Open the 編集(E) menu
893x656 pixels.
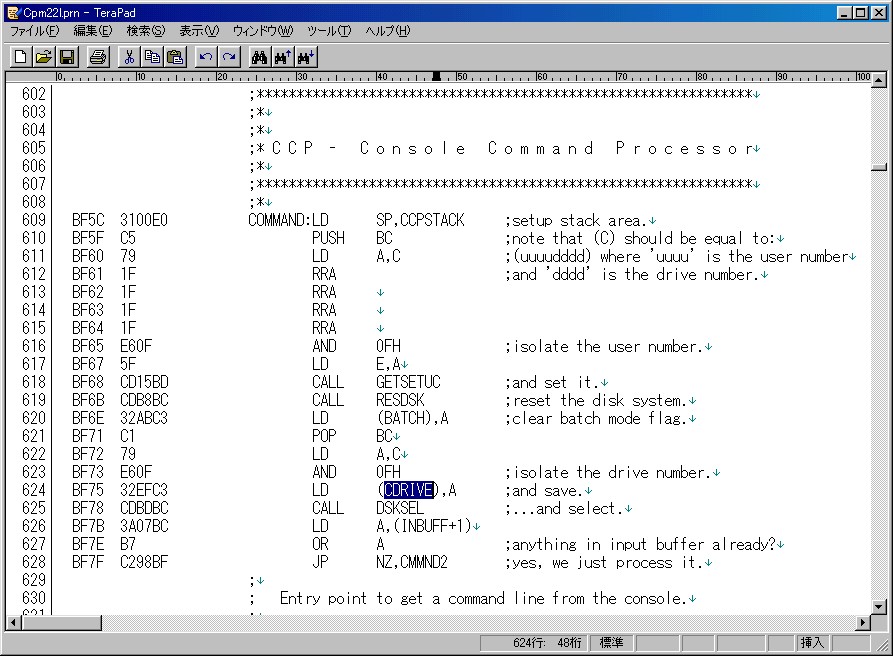pyautogui.click(x=93, y=31)
